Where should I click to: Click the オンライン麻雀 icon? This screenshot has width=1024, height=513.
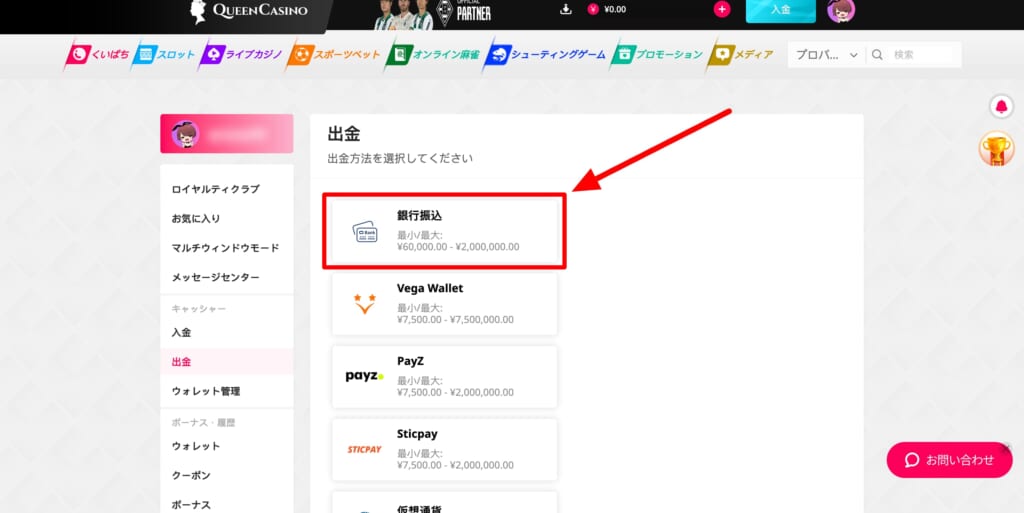pos(400,55)
